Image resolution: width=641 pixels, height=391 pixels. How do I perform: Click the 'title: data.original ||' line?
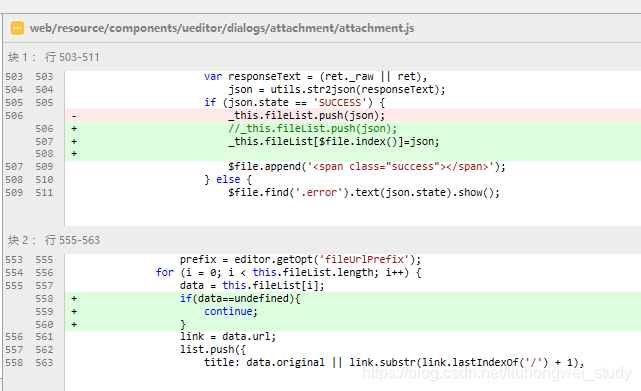click(394, 363)
